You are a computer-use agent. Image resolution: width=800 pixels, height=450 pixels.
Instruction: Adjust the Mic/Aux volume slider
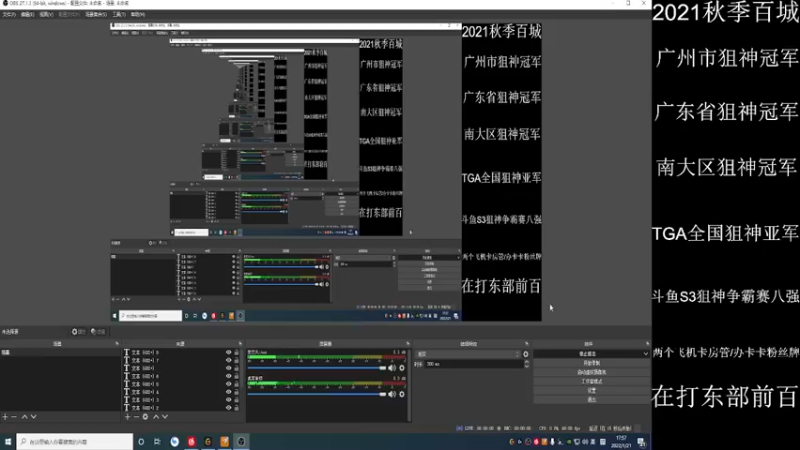point(316,367)
